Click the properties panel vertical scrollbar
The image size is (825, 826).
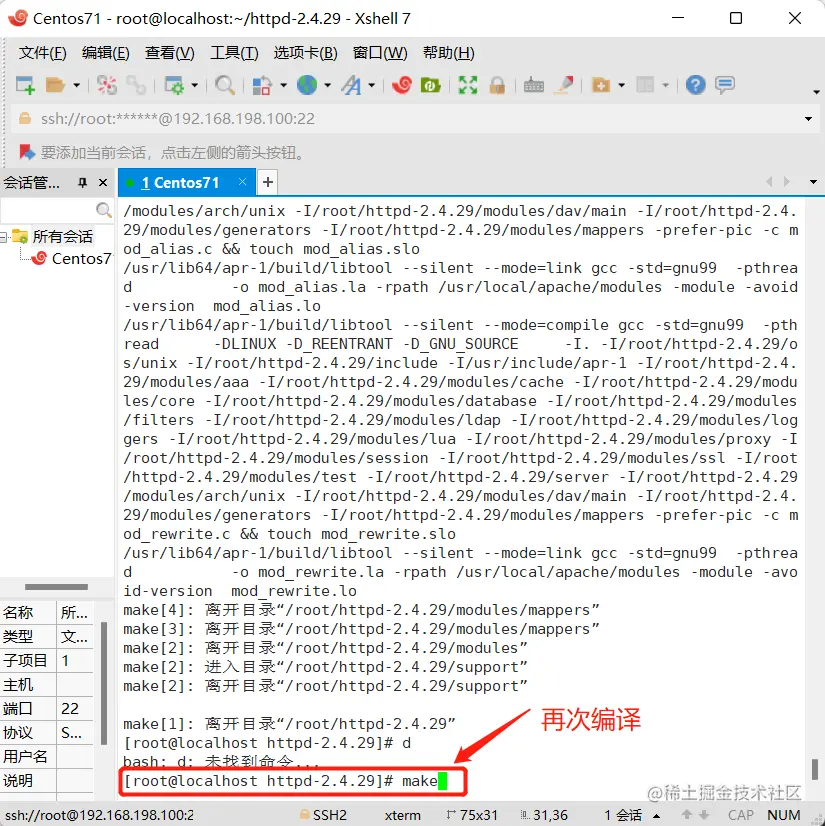[x=104, y=683]
